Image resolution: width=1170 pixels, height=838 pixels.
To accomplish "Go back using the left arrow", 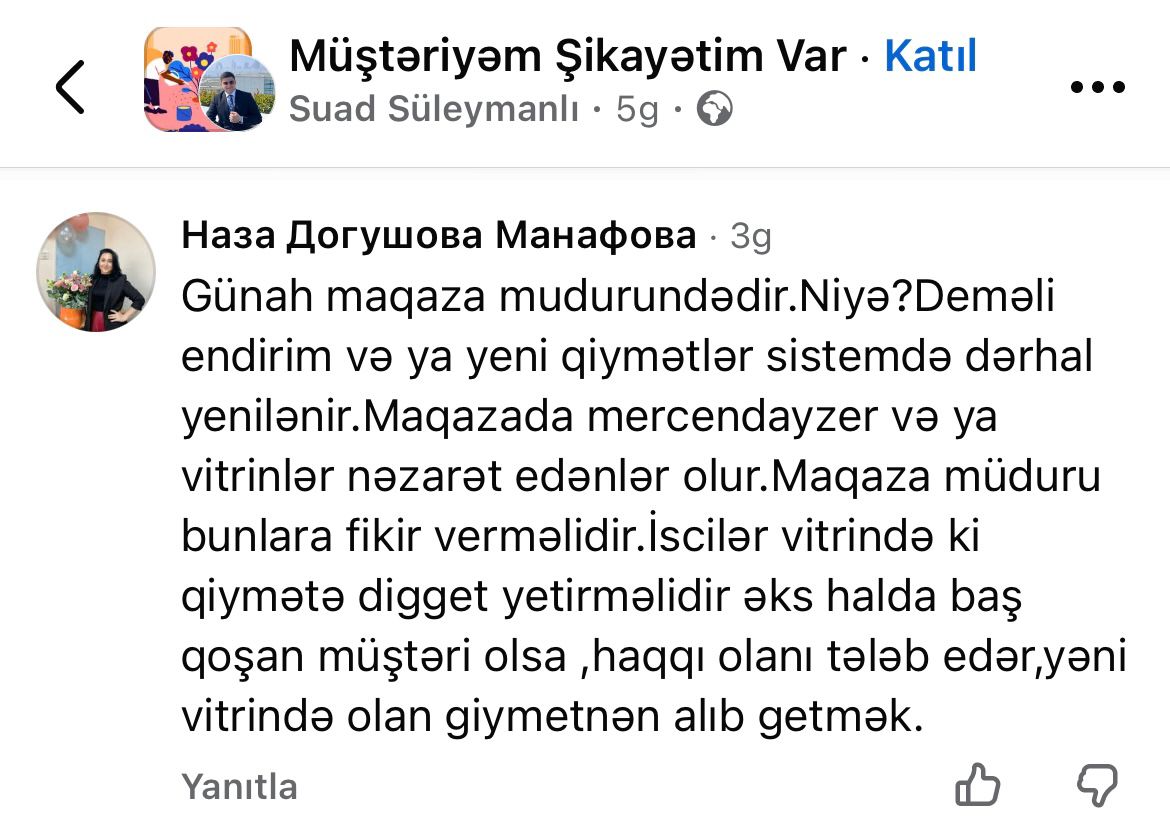I will coord(70,87).
